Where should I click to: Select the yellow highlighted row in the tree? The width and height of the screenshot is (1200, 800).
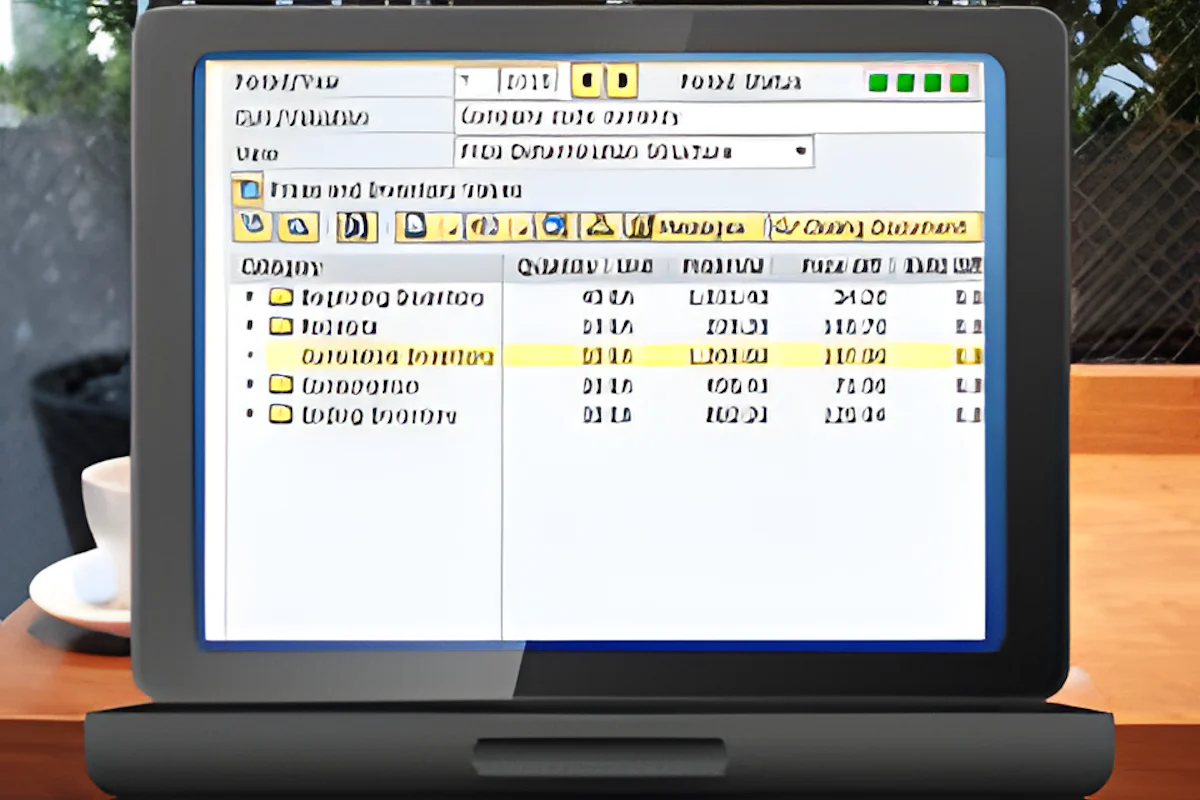coord(605,356)
